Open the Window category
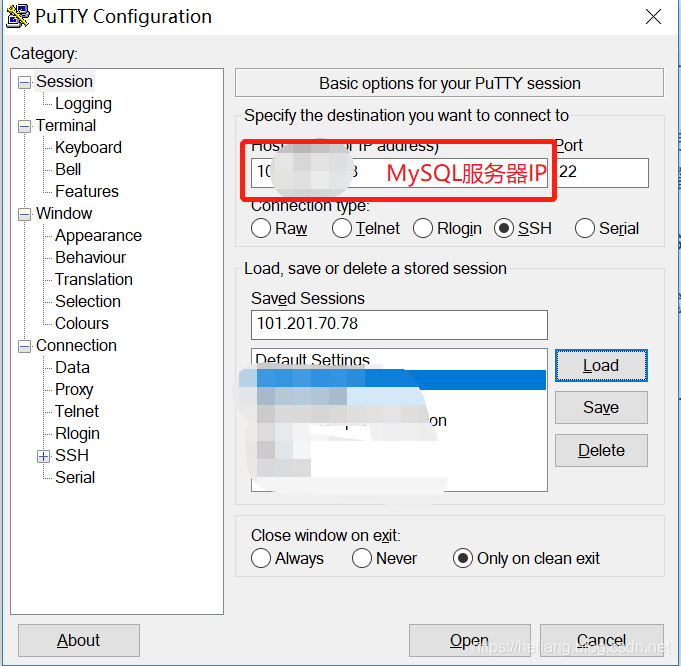The height and width of the screenshot is (666, 681). pyautogui.click(x=64, y=213)
